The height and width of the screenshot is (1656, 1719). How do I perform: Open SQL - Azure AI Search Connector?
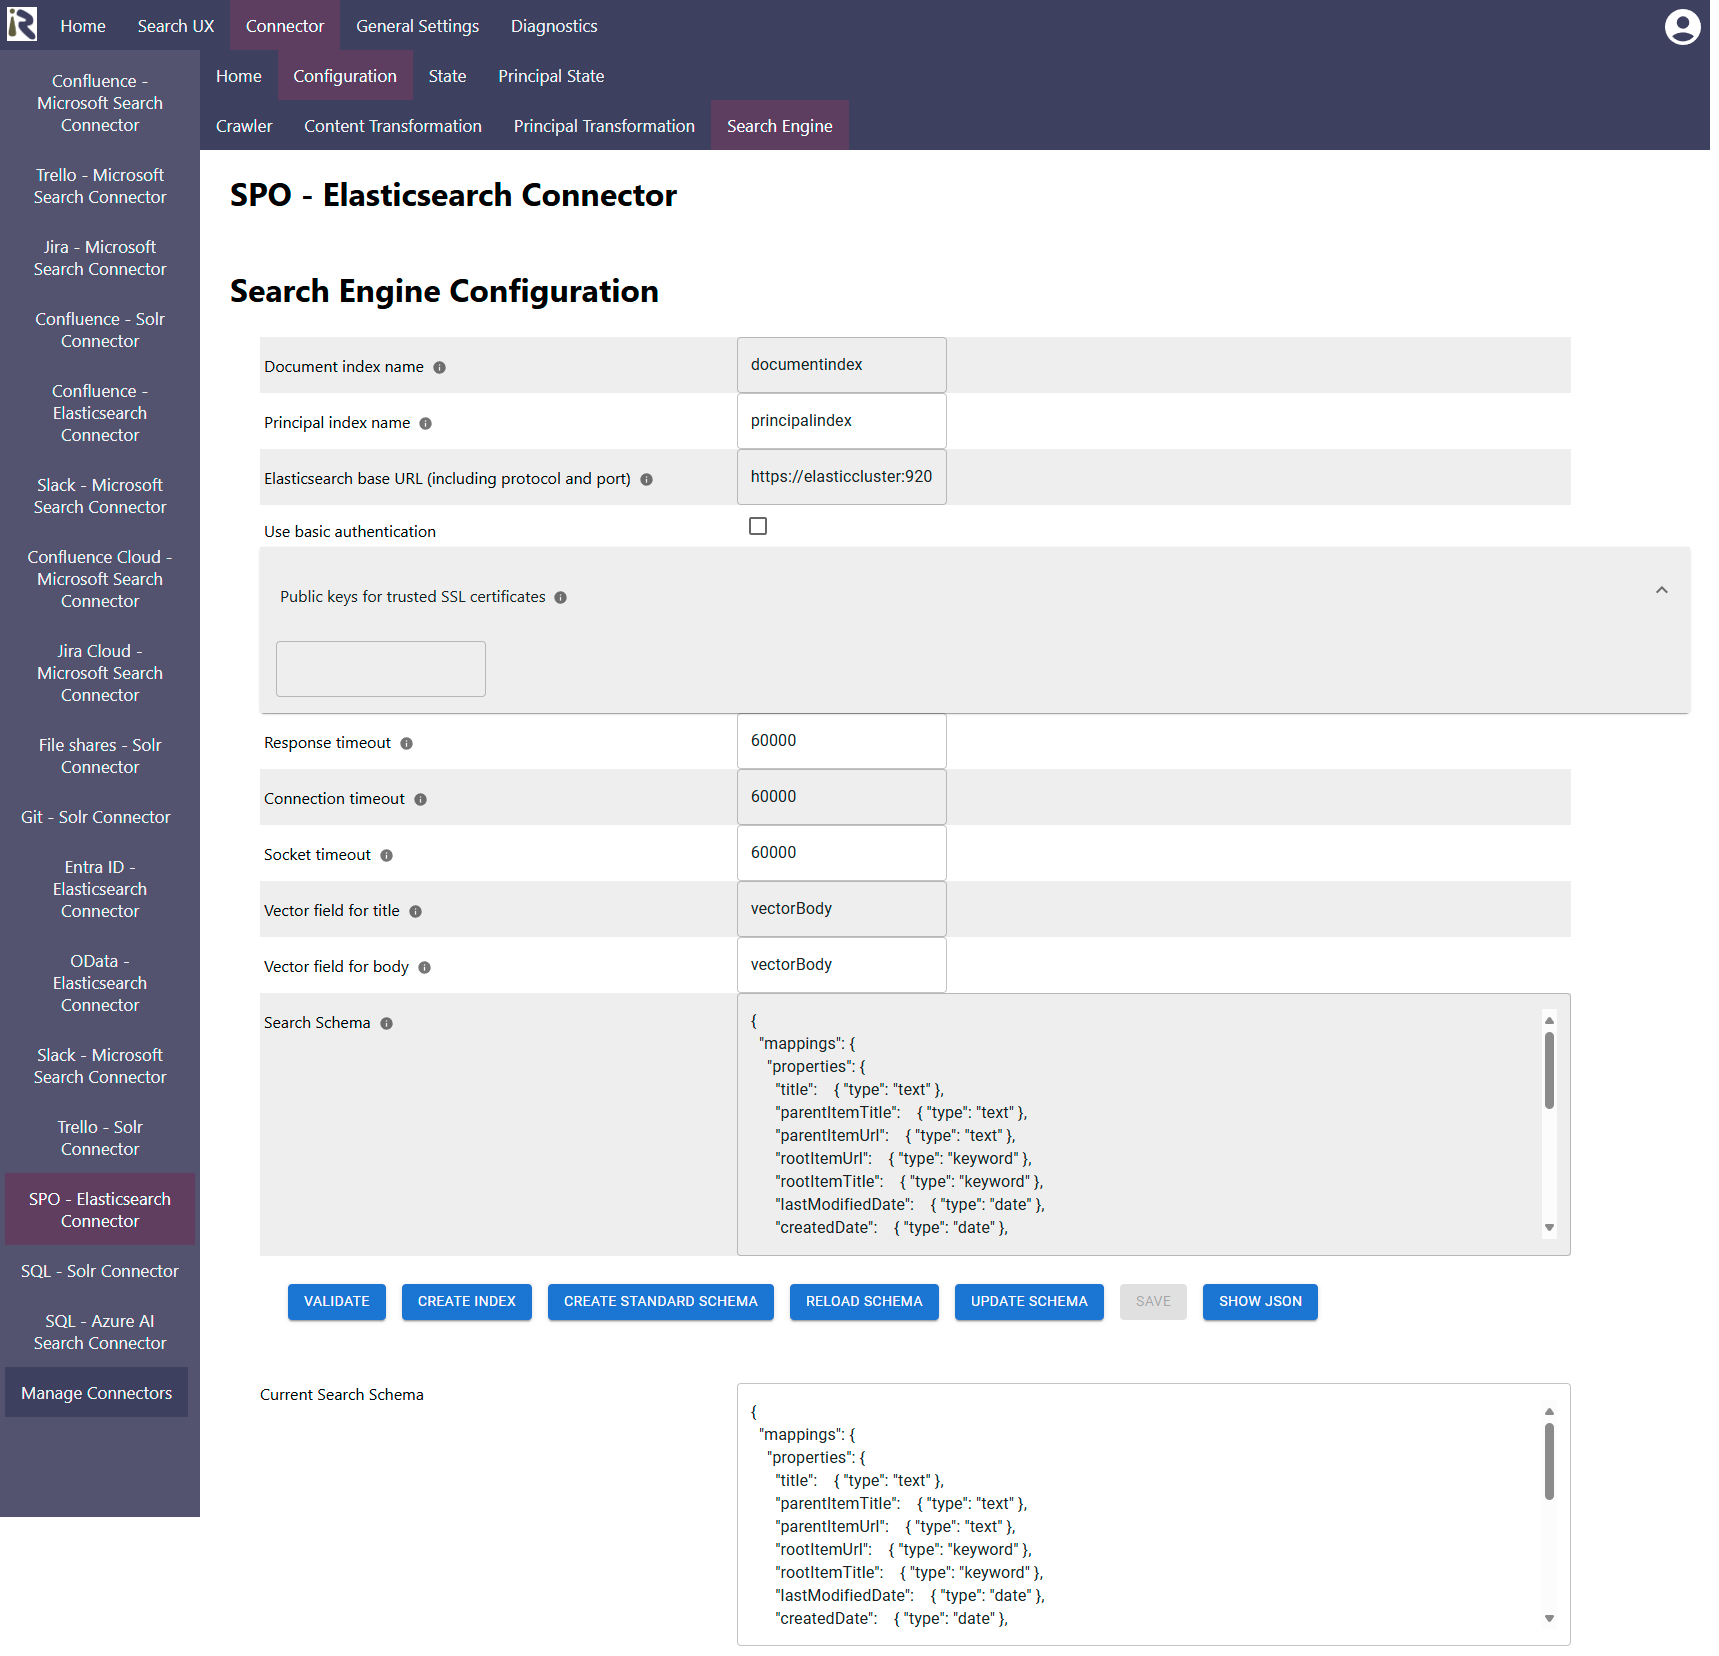pyautogui.click(x=100, y=1332)
